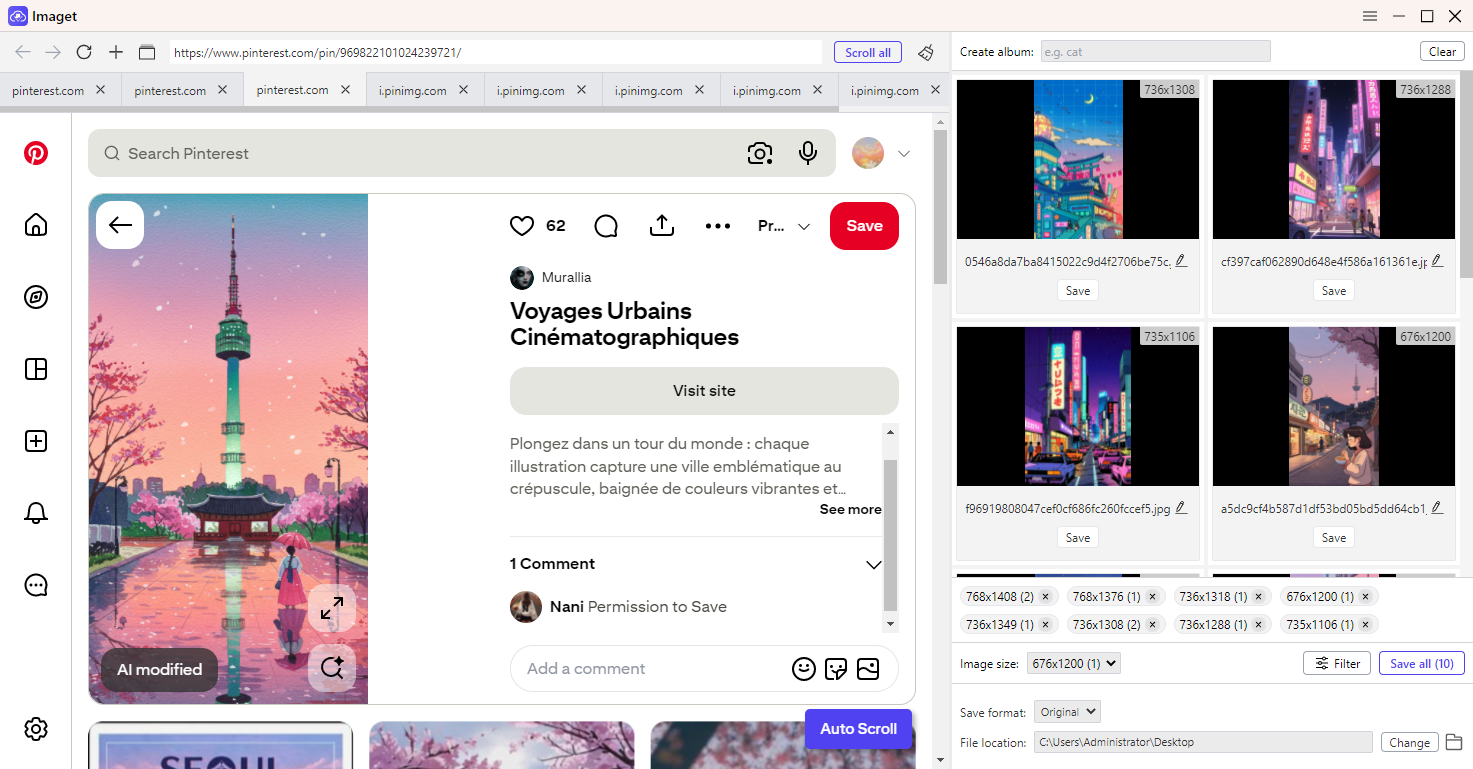1473x769 pixels.
Task: Open the Save format dropdown
Action: [1067, 712]
